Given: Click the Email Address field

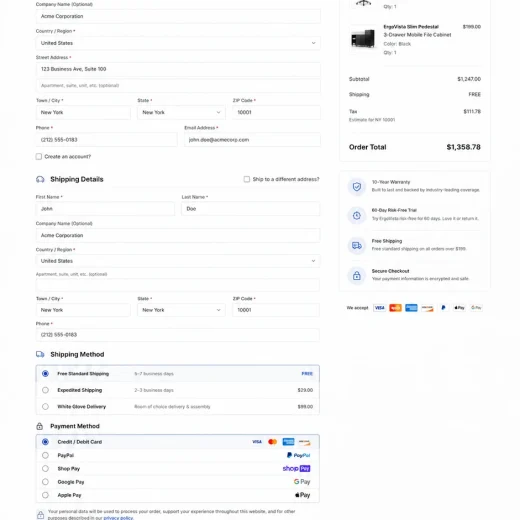Looking at the screenshot, I should 252,140.
